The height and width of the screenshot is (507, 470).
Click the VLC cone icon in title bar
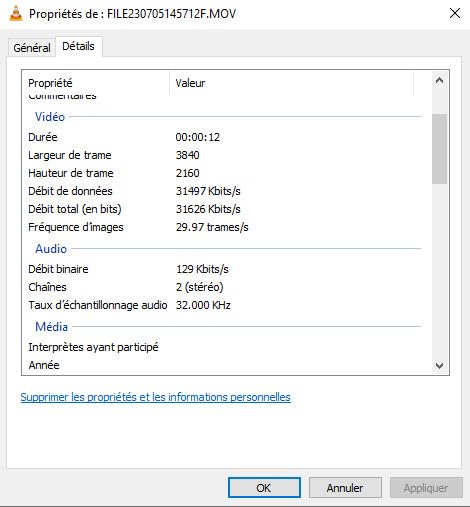(16, 14)
